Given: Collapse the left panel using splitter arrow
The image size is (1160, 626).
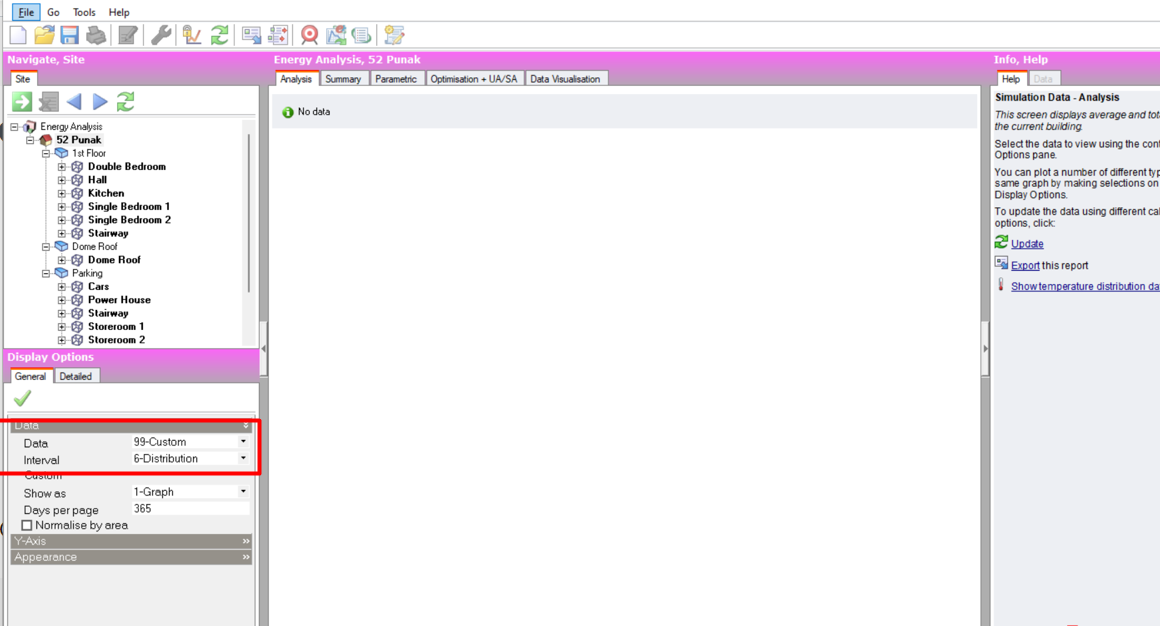Looking at the screenshot, I should click(263, 348).
